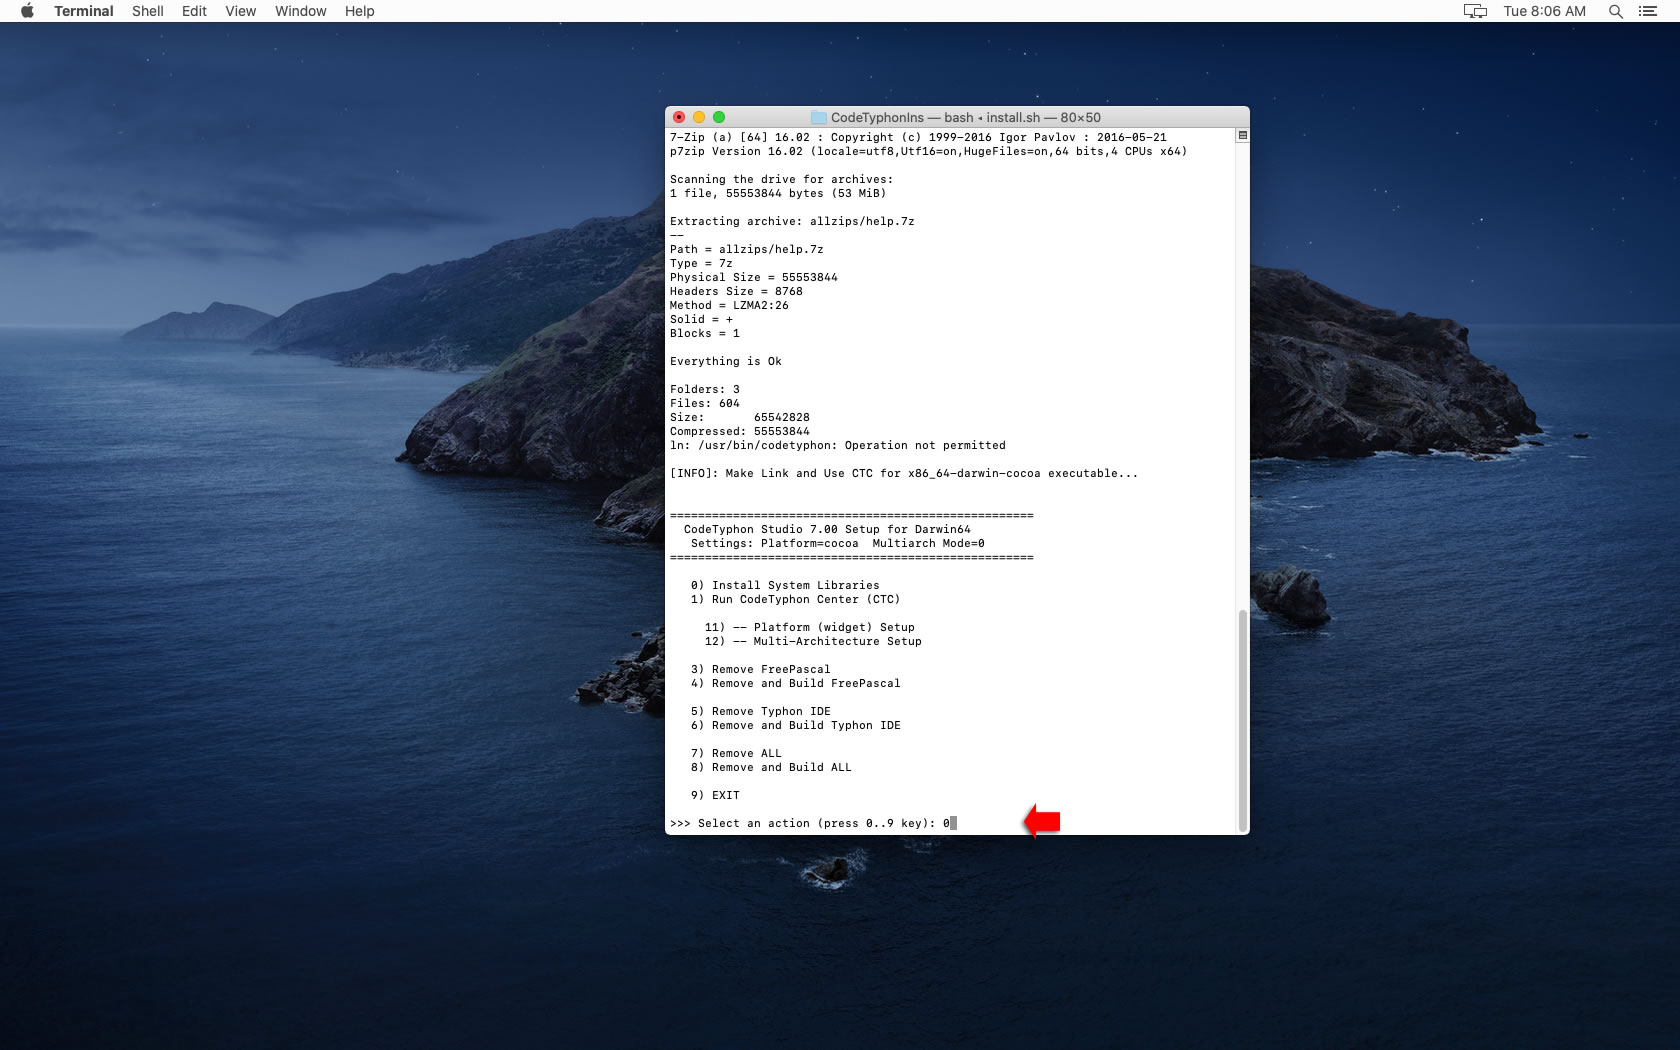
Task: Click the '0) Install System Libraries' line
Action: (x=785, y=585)
